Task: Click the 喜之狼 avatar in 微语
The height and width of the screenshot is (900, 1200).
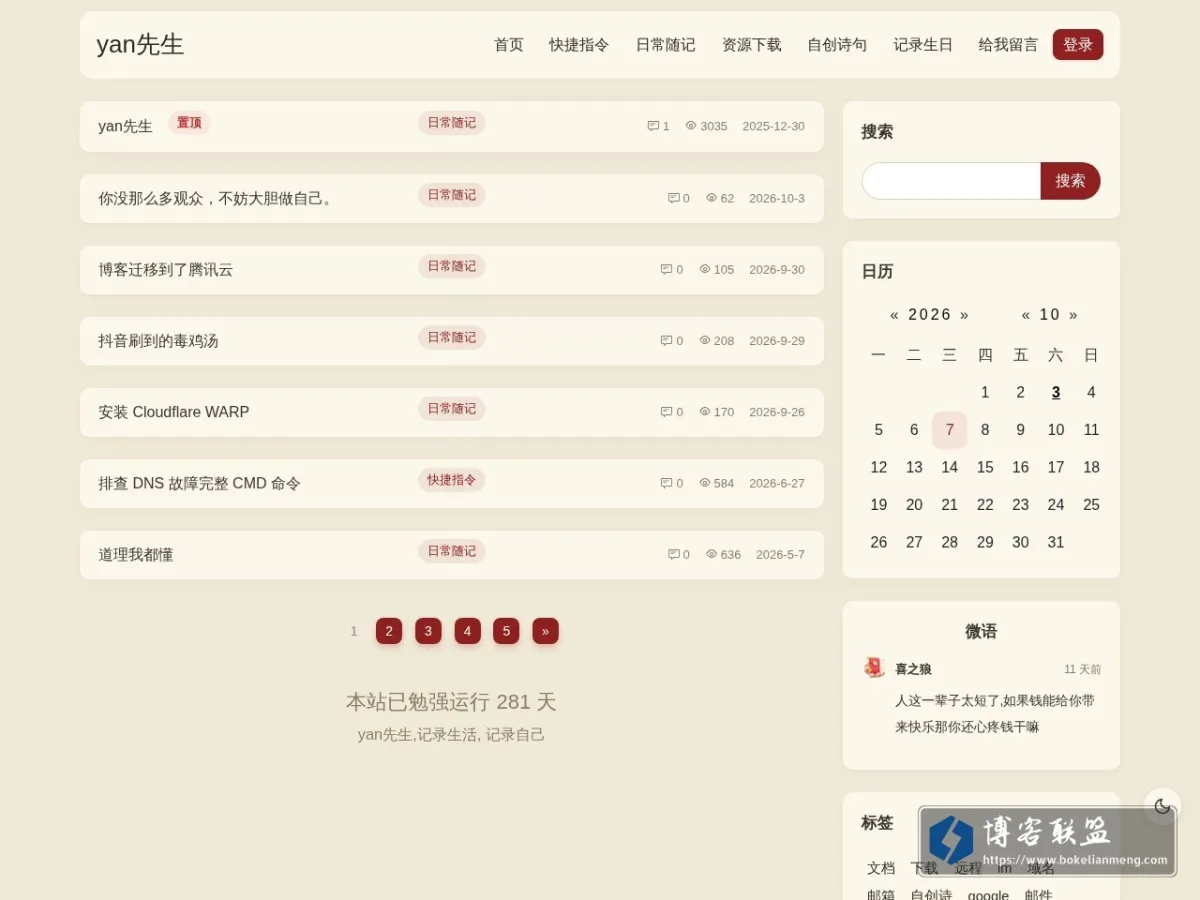Action: [x=874, y=667]
